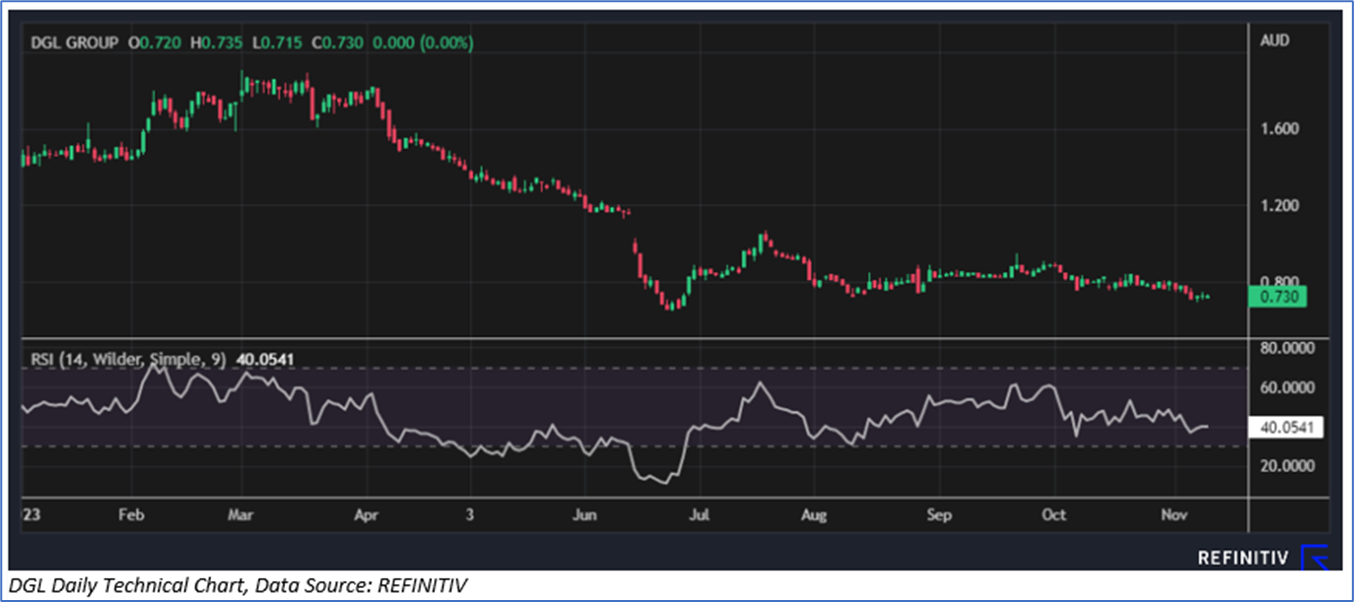
Task: Click the Jun date label on time axis
Action: point(585,515)
